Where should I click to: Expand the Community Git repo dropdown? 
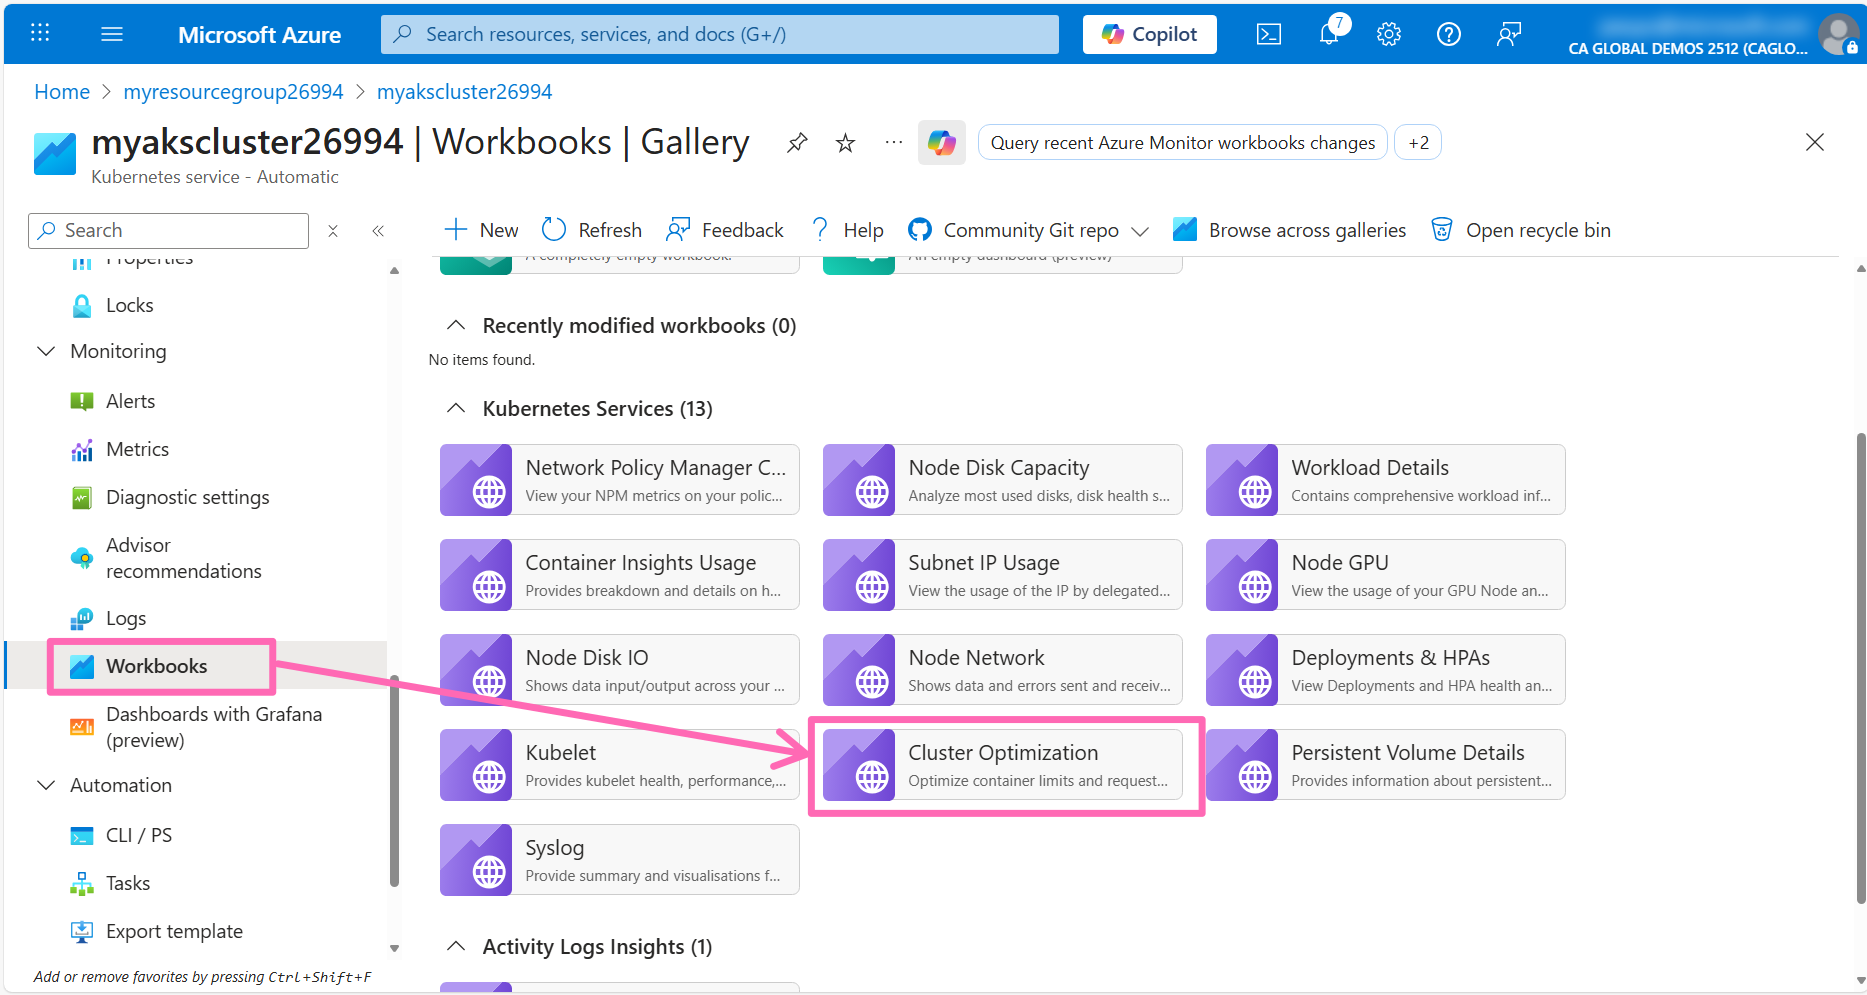[x=1140, y=231]
